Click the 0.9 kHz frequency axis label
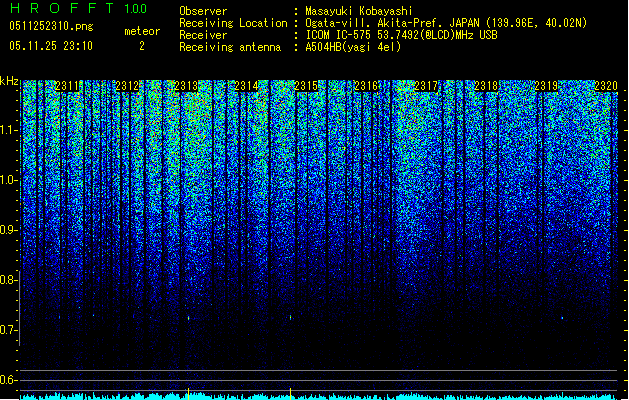Image resolution: width=629 pixels, height=400 pixels. [x=8, y=230]
